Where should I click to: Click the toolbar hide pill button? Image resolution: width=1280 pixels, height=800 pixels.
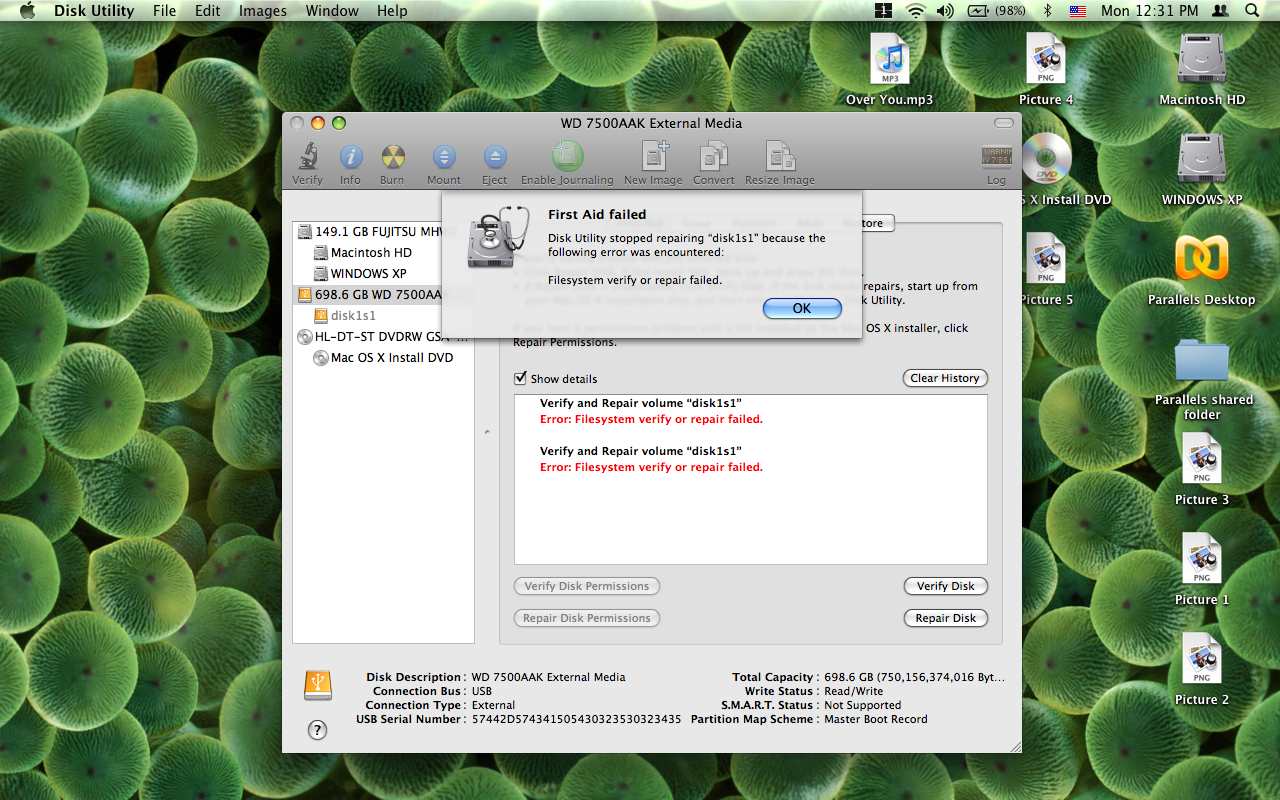(x=1003, y=123)
